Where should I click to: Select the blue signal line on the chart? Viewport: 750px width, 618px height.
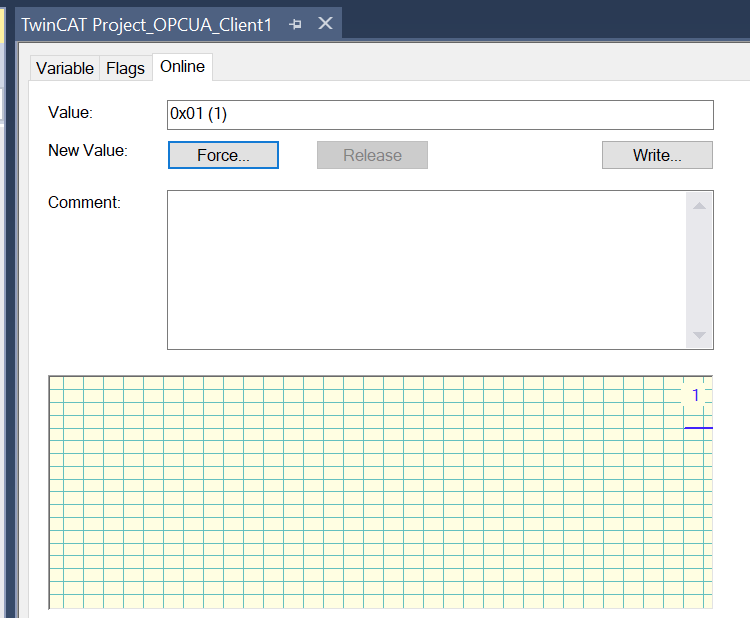698,428
